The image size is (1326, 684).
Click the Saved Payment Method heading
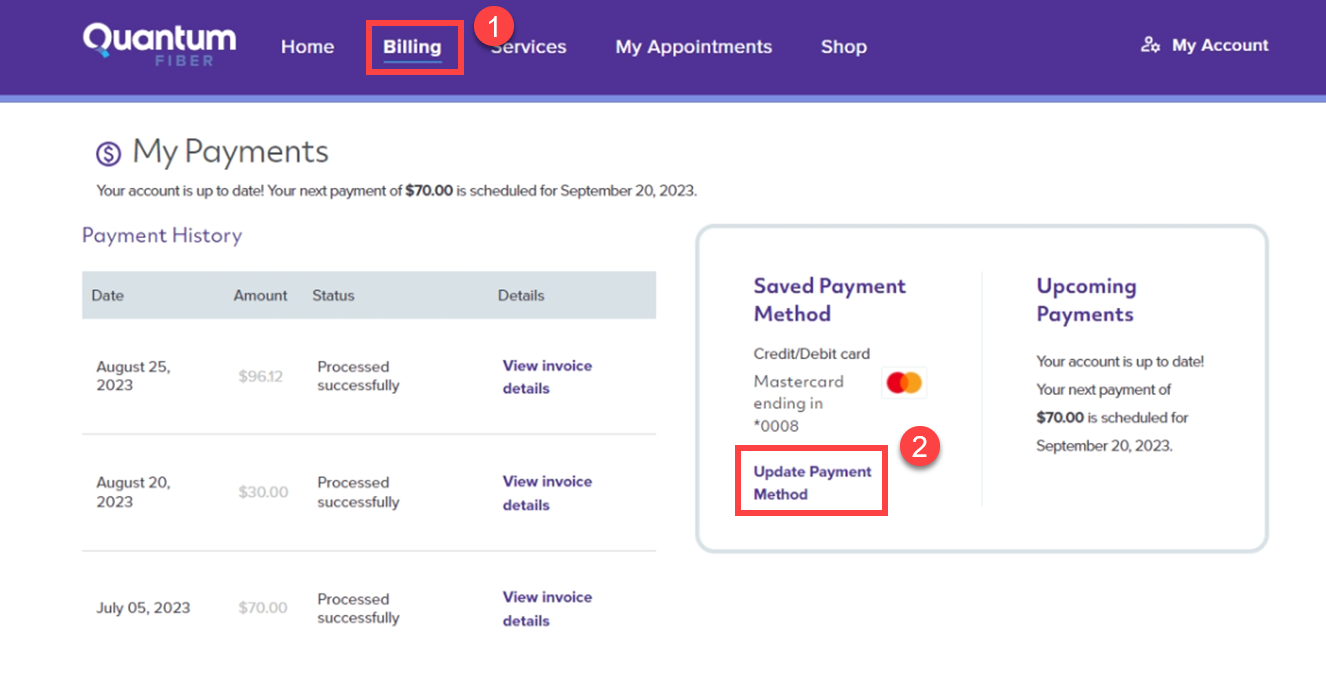(x=830, y=300)
